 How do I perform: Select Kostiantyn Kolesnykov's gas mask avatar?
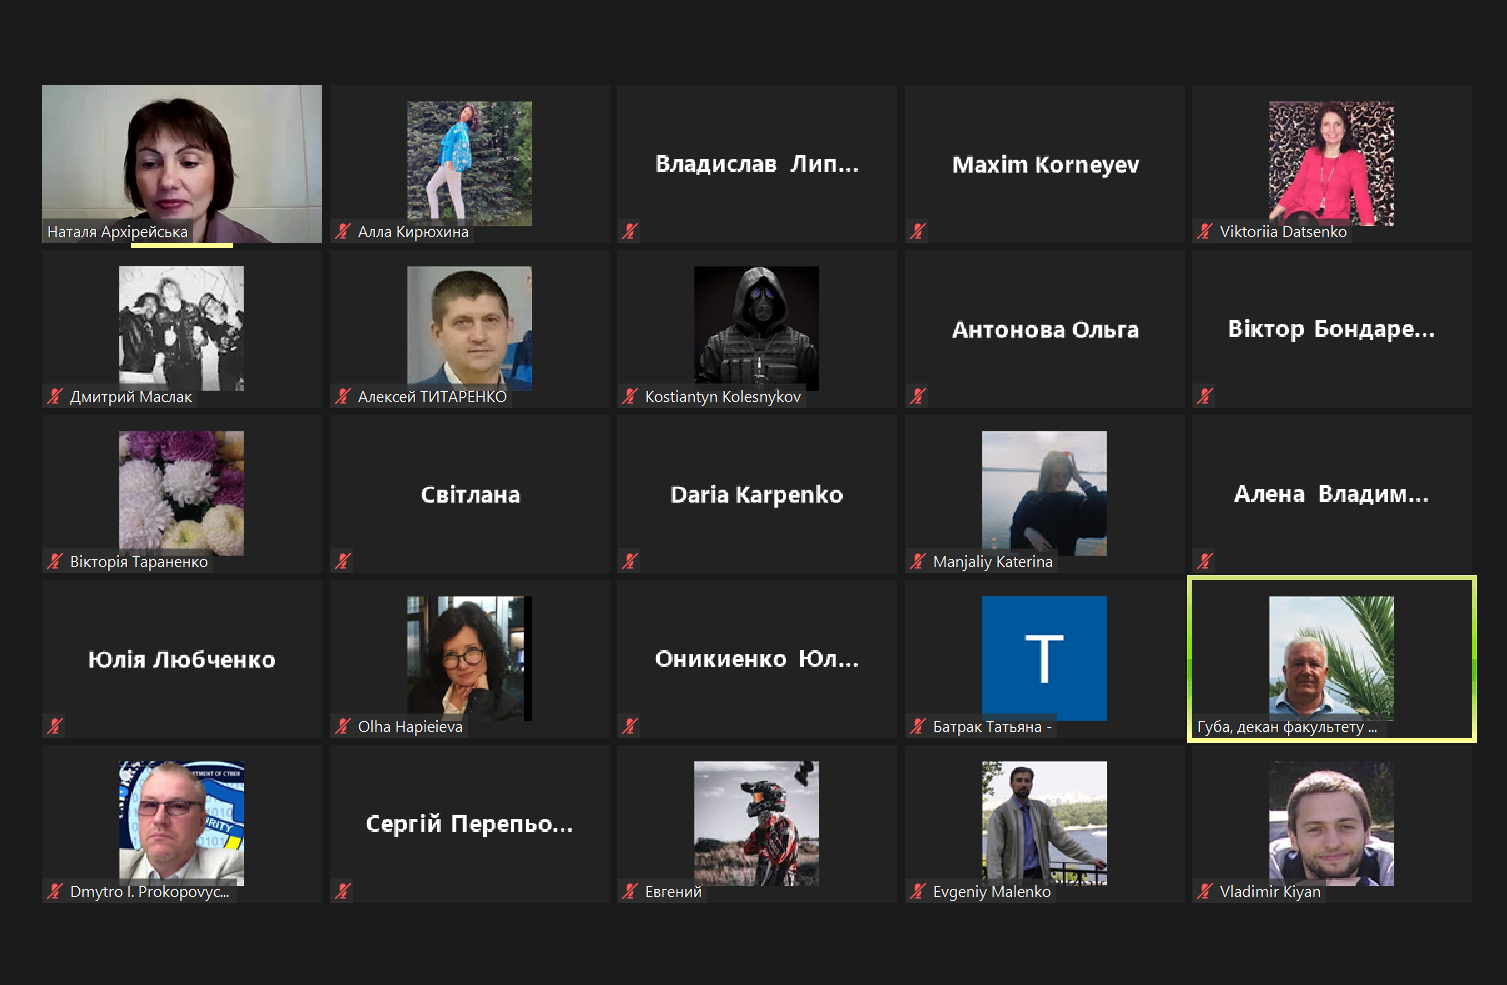756,328
